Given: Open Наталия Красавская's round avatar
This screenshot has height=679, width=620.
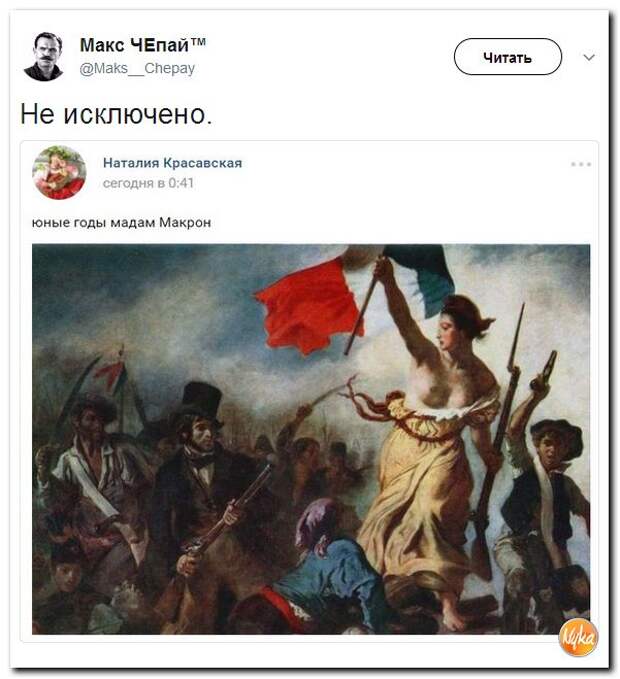Looking at the screenshot, I should (59, 172).
